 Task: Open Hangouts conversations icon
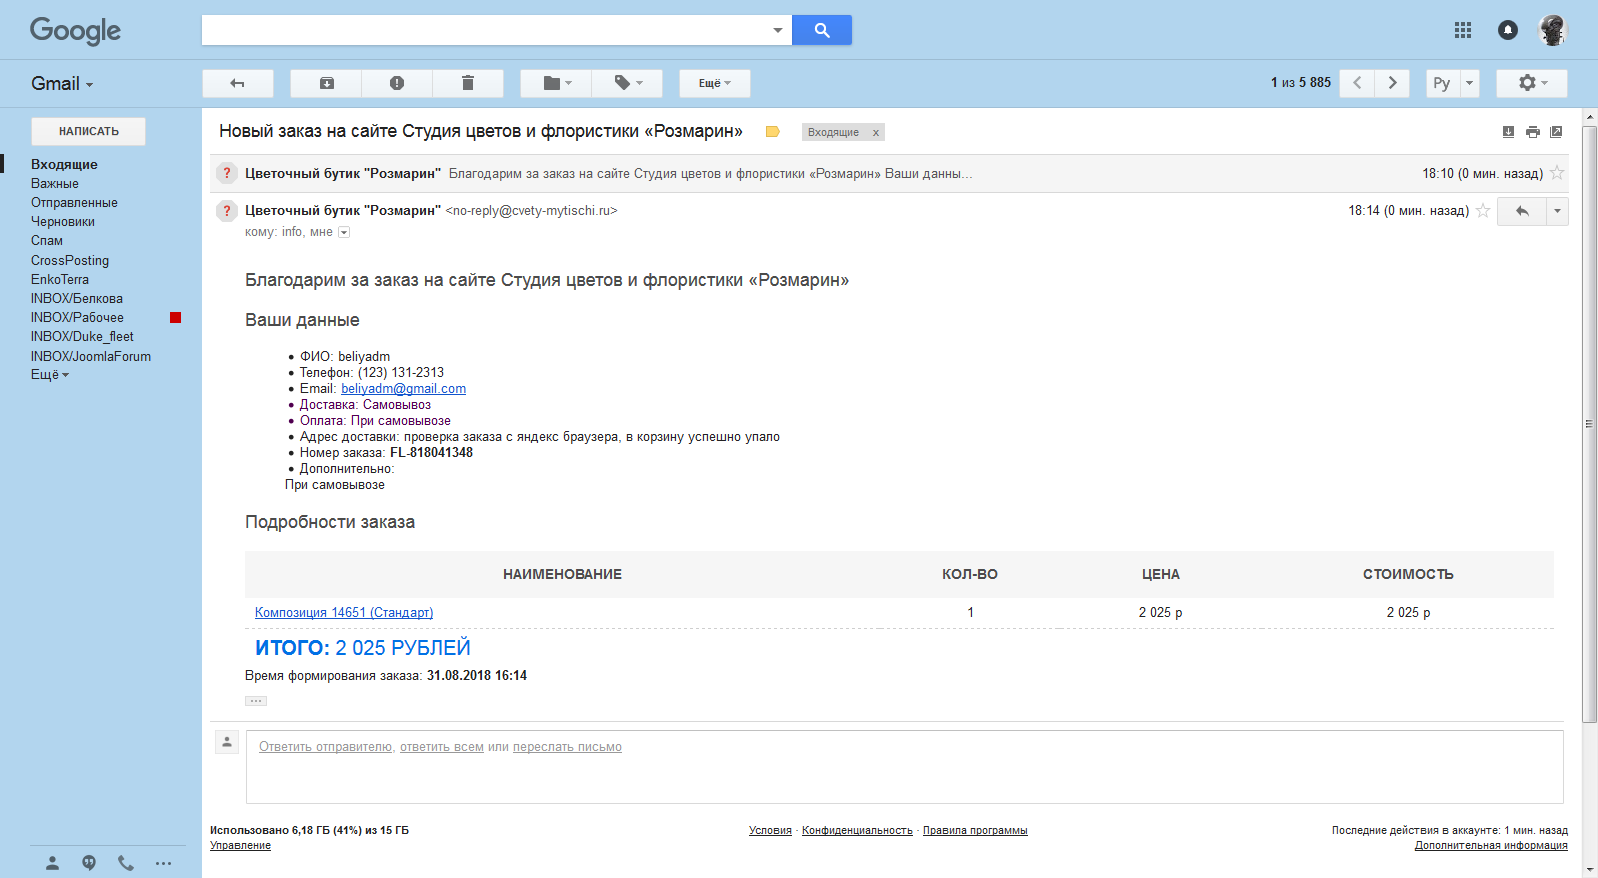tap(89, 863)
